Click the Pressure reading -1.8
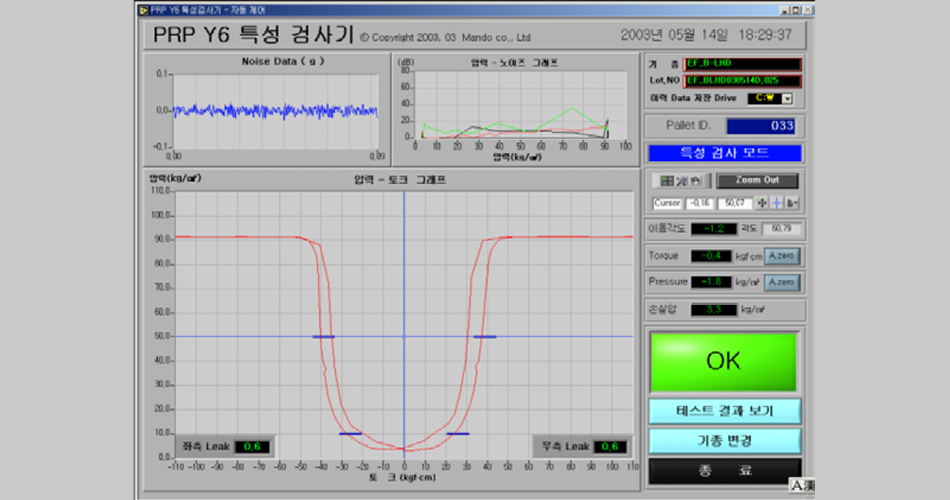 pyautogui.click(x=711, y=282)
